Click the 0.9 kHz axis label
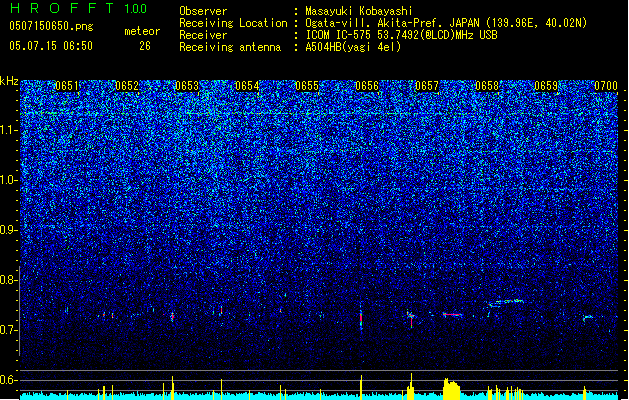The height and width of the screenshot is (400, 629). (x=8, y=230)
